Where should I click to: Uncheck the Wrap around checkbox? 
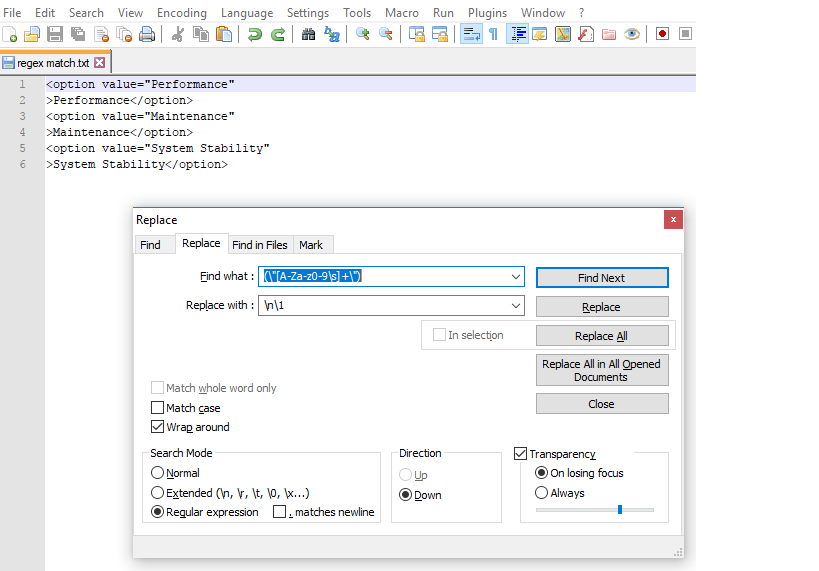tap(157, 427)
